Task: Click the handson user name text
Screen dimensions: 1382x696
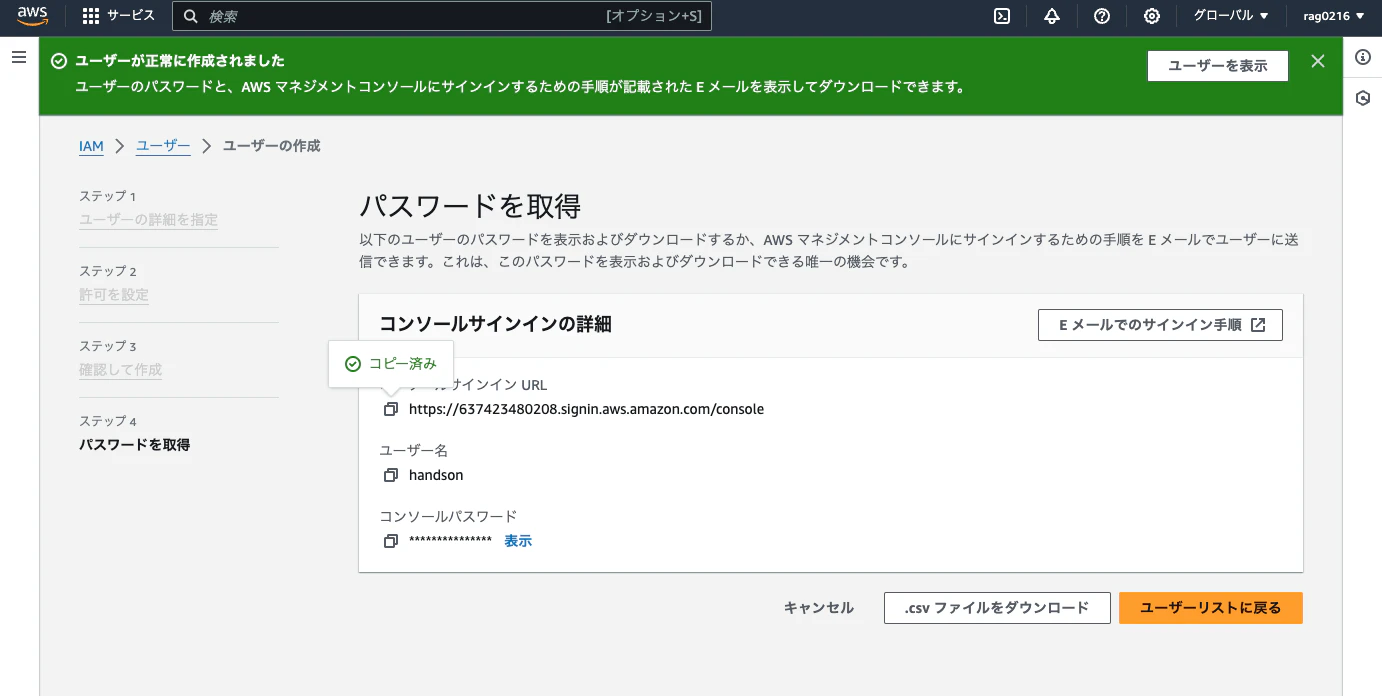Action: coord(436,475)
